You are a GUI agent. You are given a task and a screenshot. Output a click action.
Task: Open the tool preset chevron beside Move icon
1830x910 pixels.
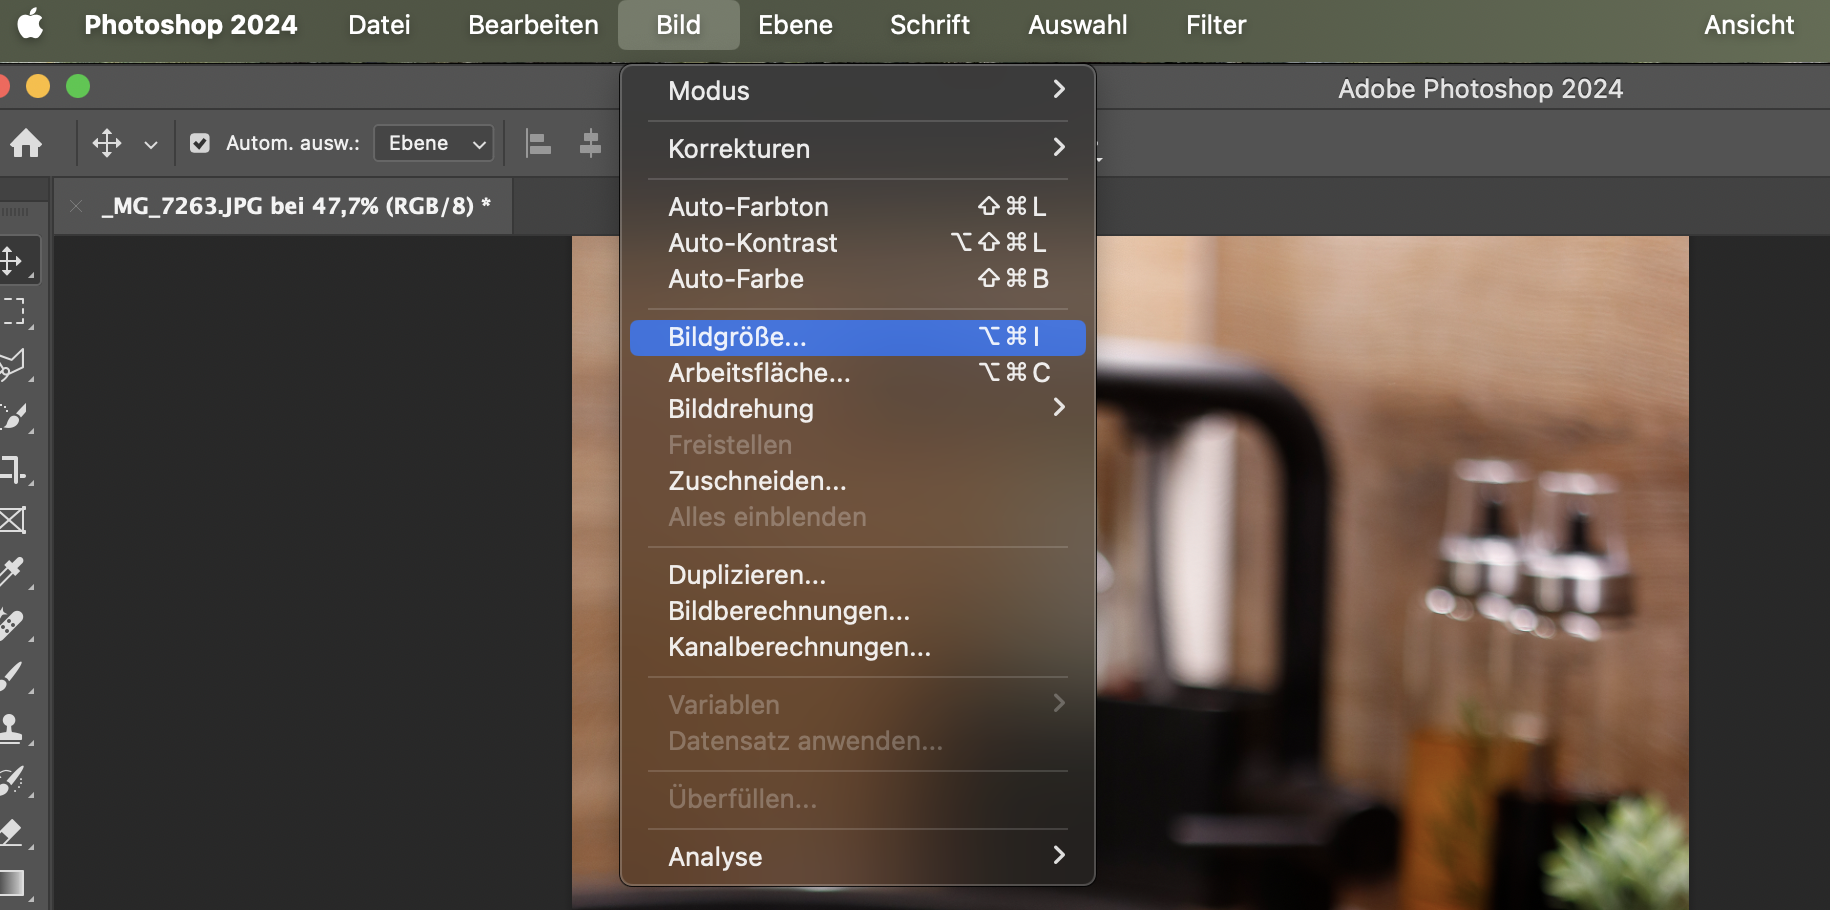click(151, 144)
